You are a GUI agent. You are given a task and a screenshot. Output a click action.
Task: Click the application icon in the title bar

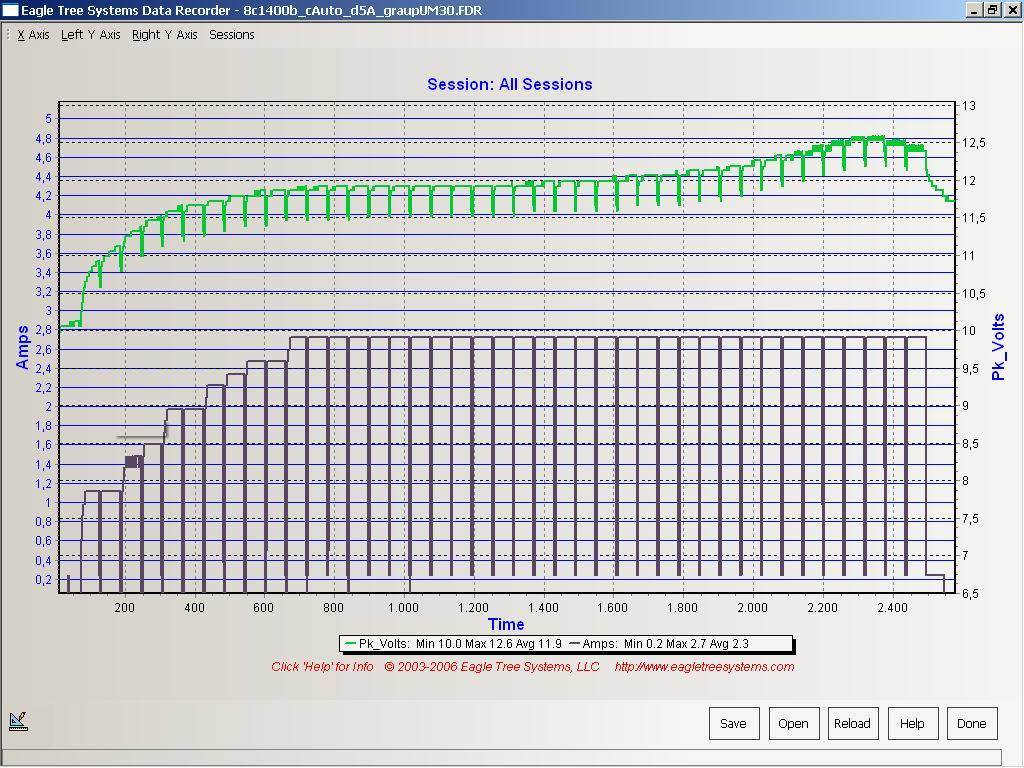click(11, 10)
